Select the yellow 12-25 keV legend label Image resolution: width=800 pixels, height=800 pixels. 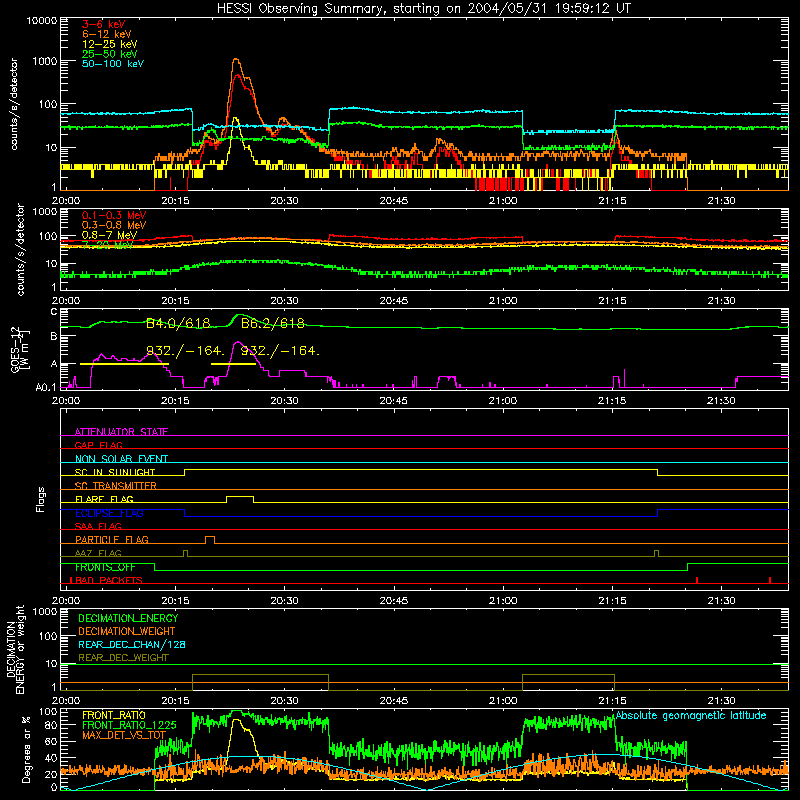pyautogui.click(x=110, y=44)
